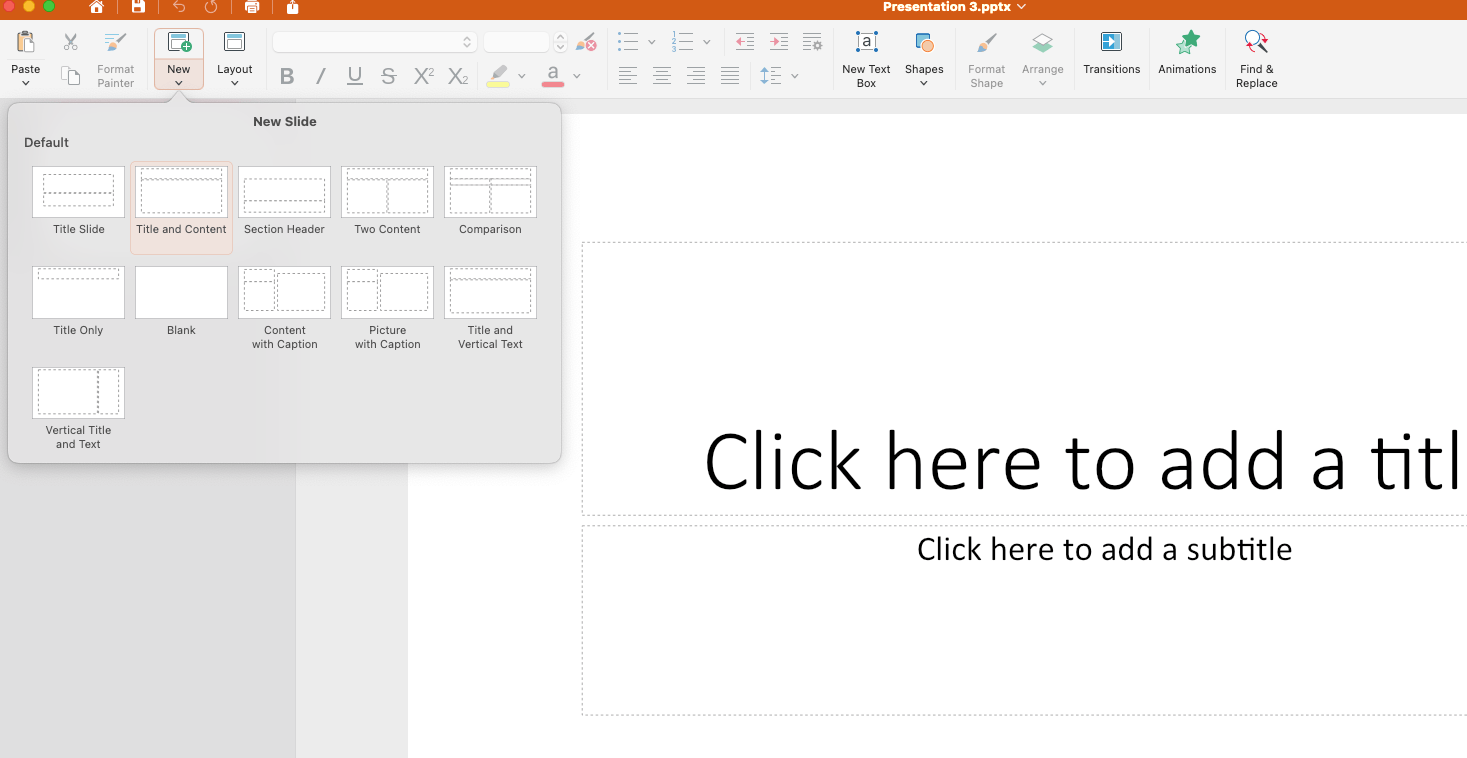1467x758 pixels.
Task: Insert a New Text Box
Action: coord(866,43)
